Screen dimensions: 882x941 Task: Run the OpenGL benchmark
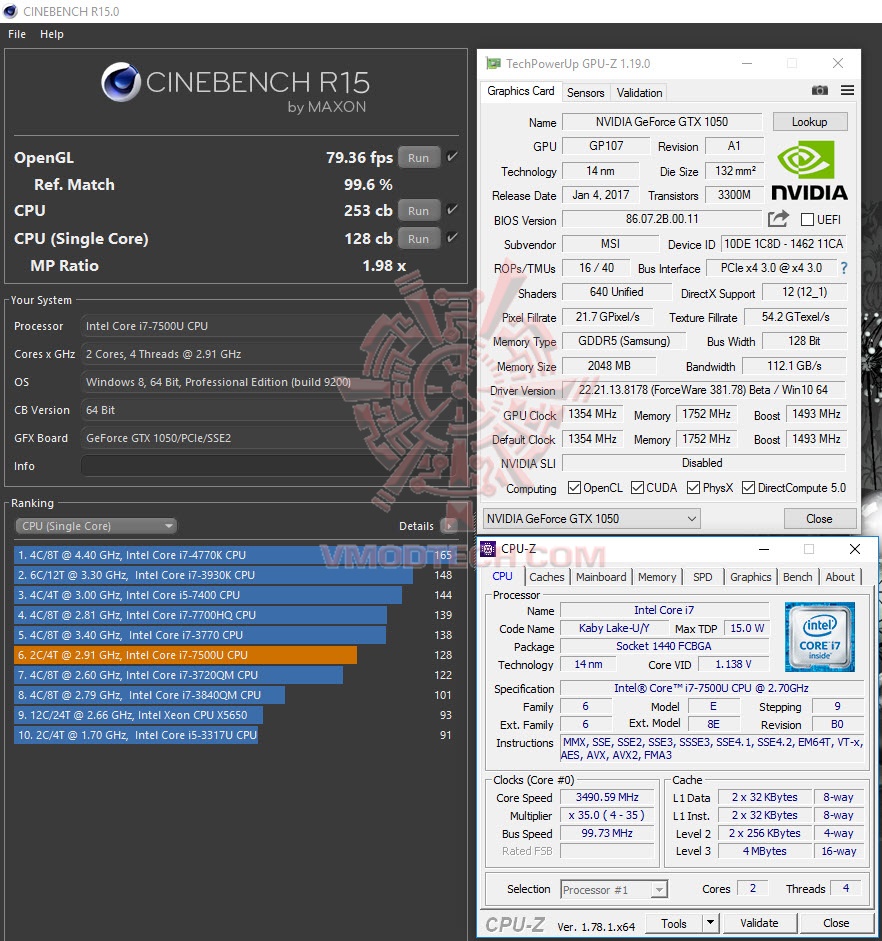419,157
